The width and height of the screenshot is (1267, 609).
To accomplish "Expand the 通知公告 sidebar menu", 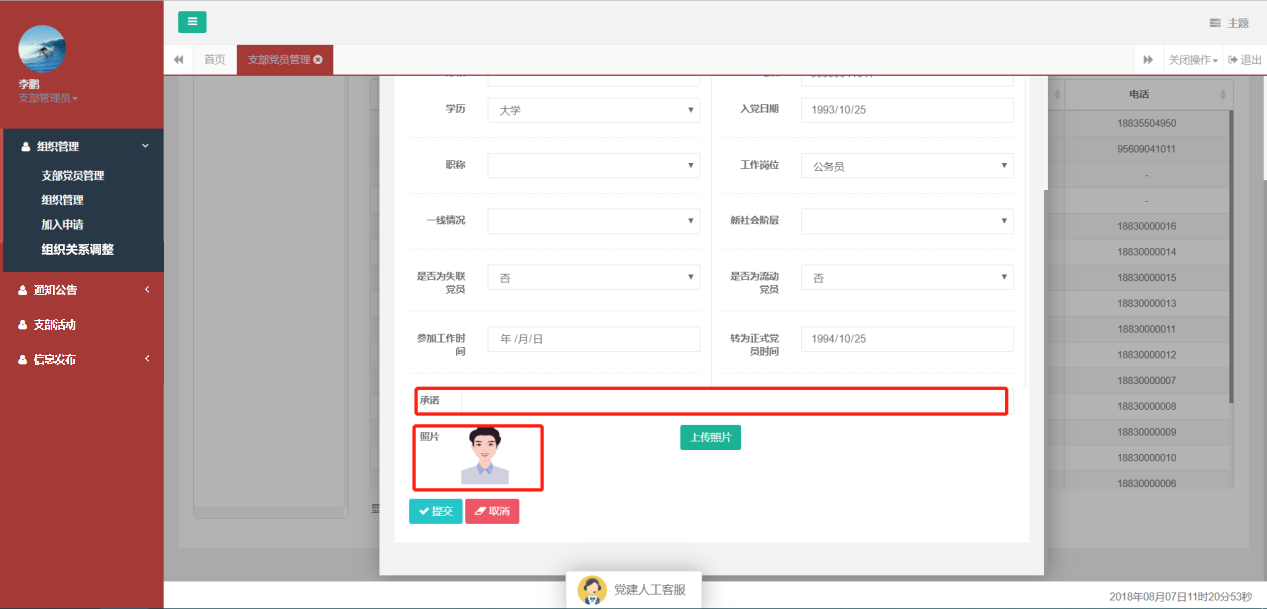I will pos(82,290).
